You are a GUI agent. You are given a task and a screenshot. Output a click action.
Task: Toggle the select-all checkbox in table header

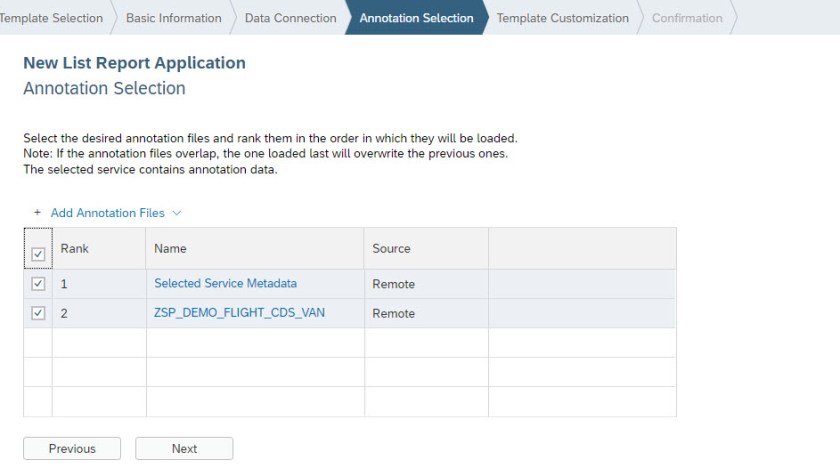point(38,255)
